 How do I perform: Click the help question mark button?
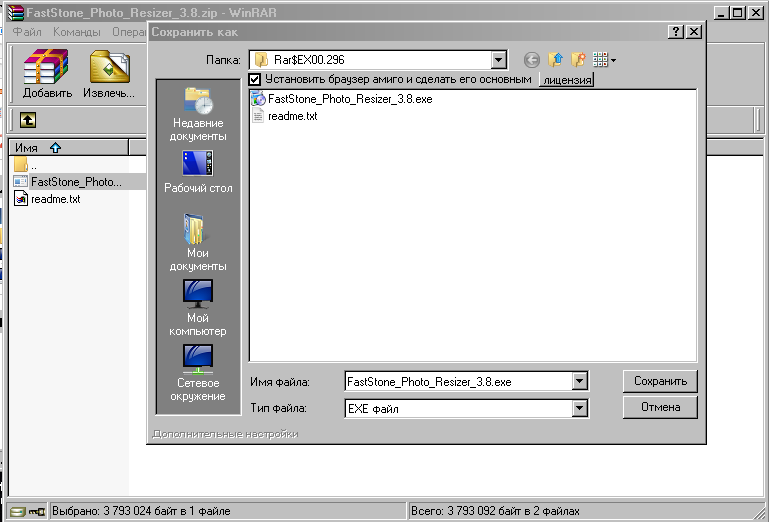676,32
